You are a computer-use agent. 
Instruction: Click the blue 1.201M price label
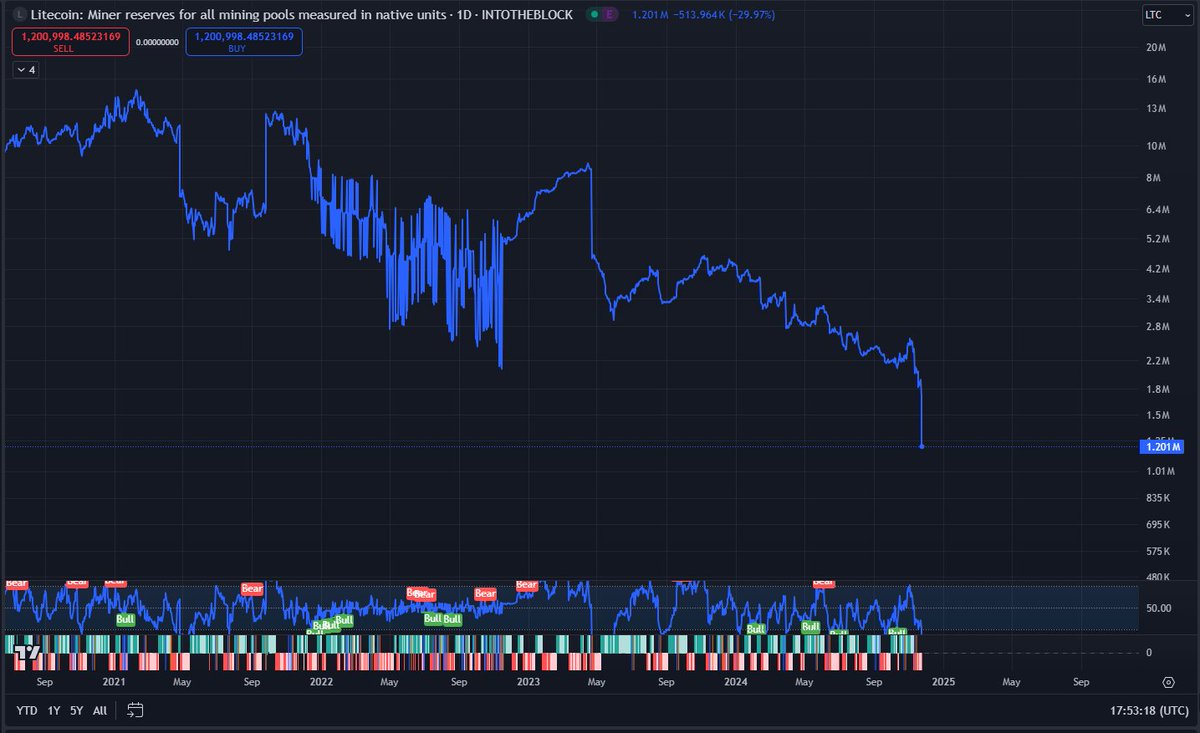pyautogui.click(x=1162, y=447)
